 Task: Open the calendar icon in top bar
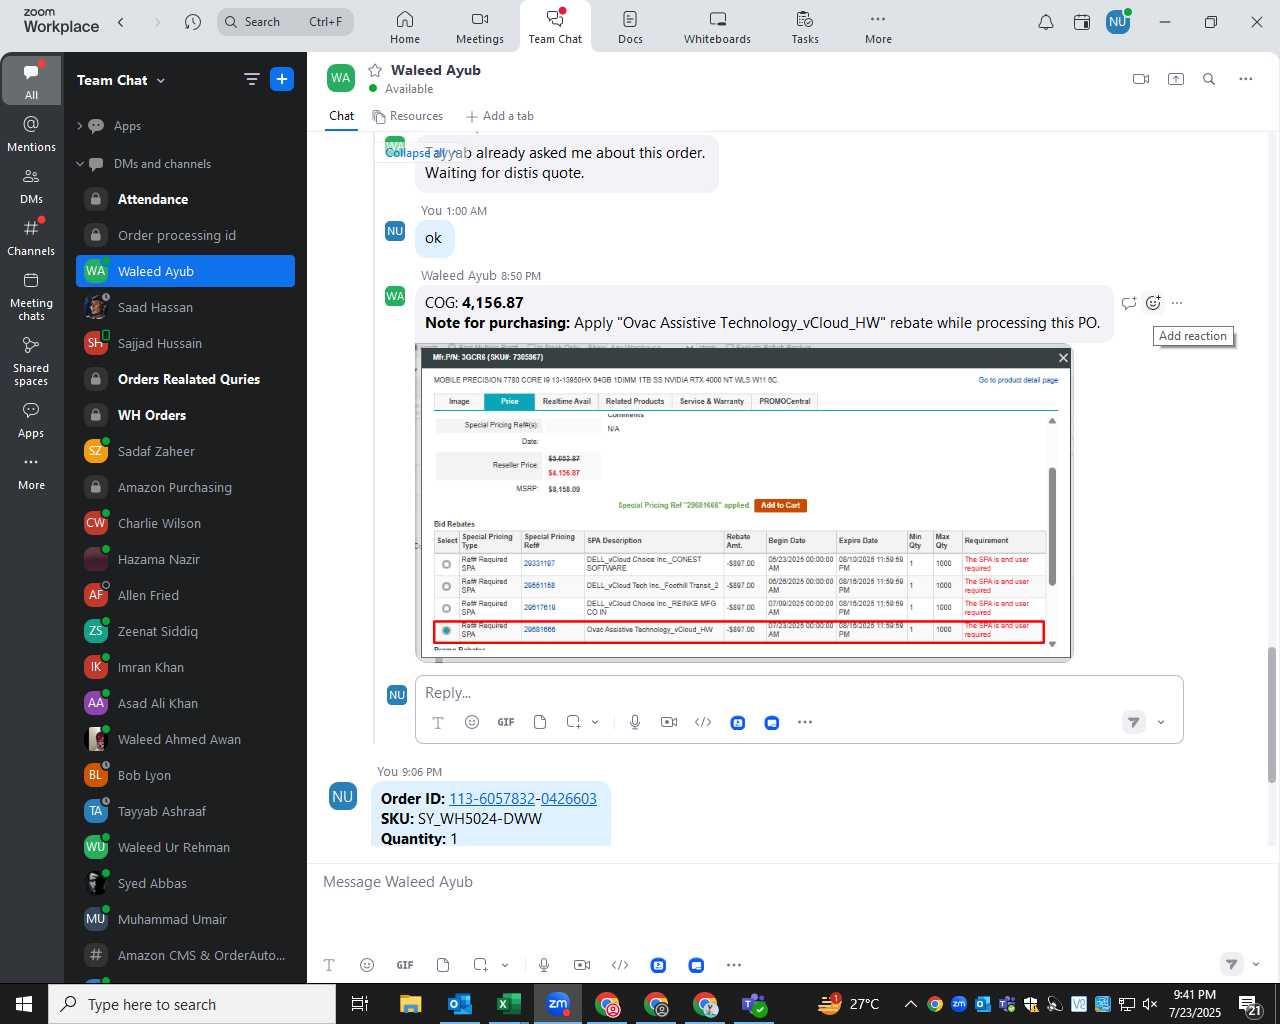pos(1082,22)
